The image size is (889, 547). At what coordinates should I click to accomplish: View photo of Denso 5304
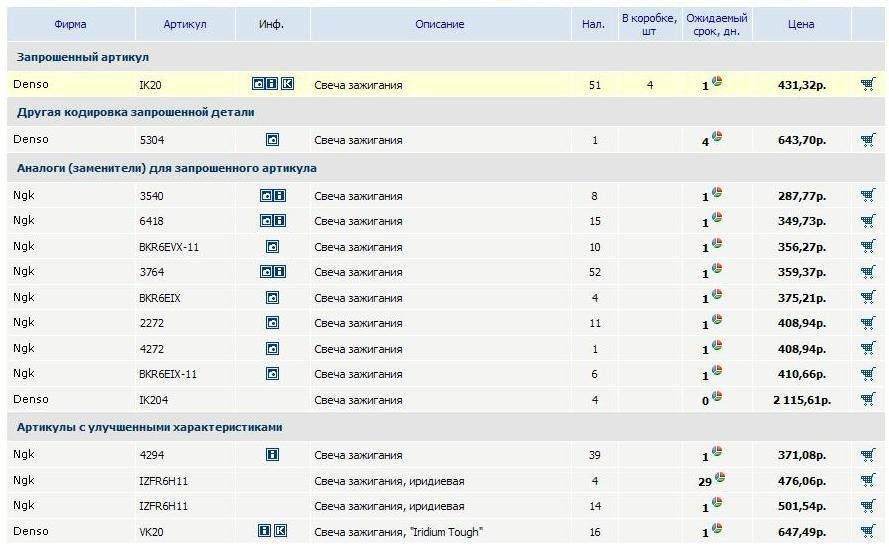coord(272,140)
